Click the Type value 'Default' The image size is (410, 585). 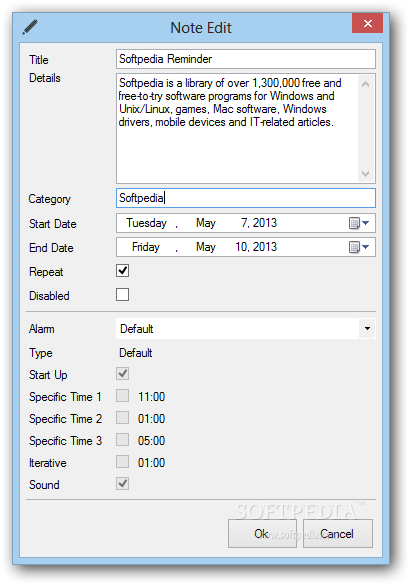[x=136, y=353]
